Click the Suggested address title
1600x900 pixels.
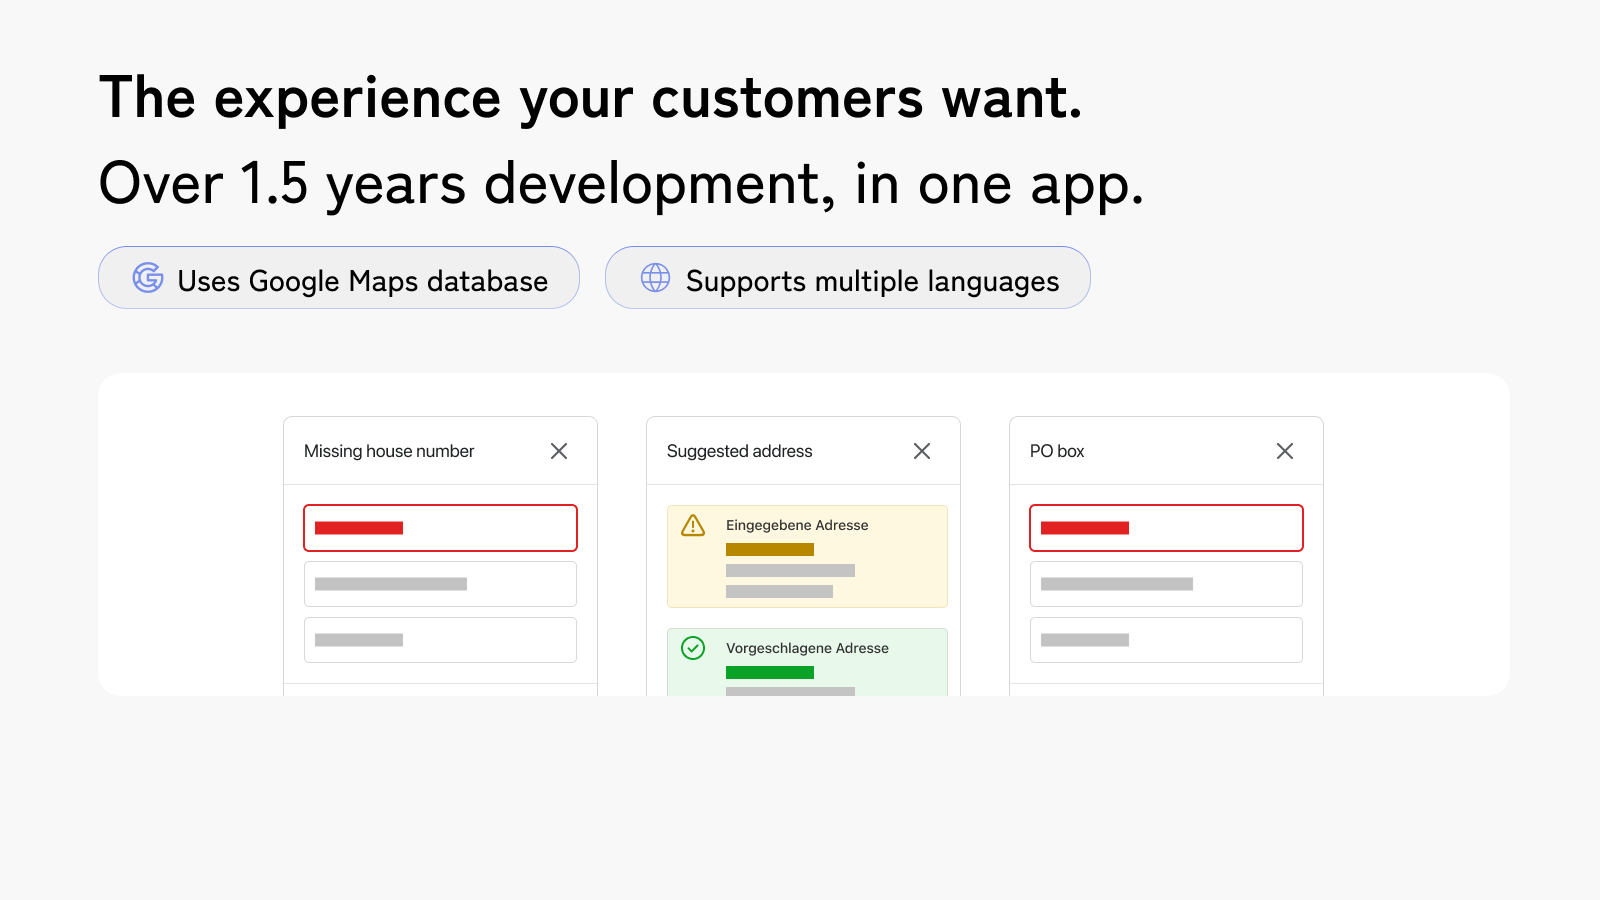739,451
